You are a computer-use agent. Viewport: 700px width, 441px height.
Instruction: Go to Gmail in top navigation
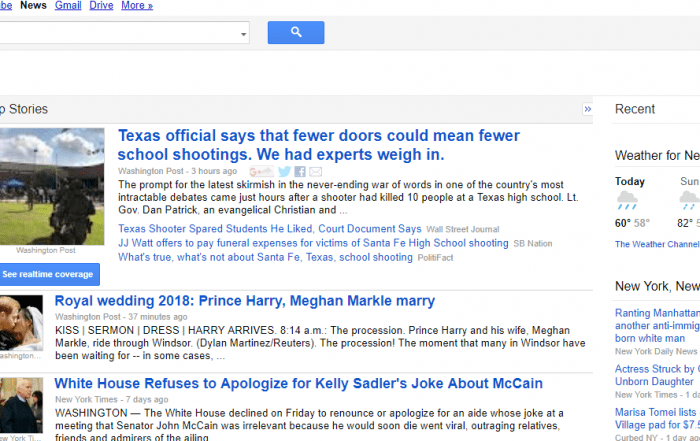tap(68, 6)
